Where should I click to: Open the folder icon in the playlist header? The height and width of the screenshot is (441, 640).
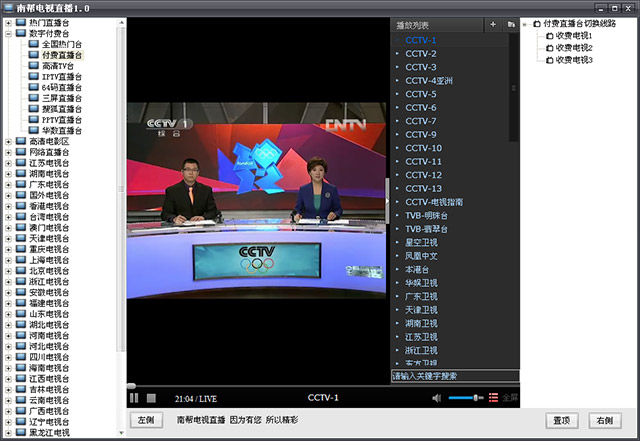(511, 24)
